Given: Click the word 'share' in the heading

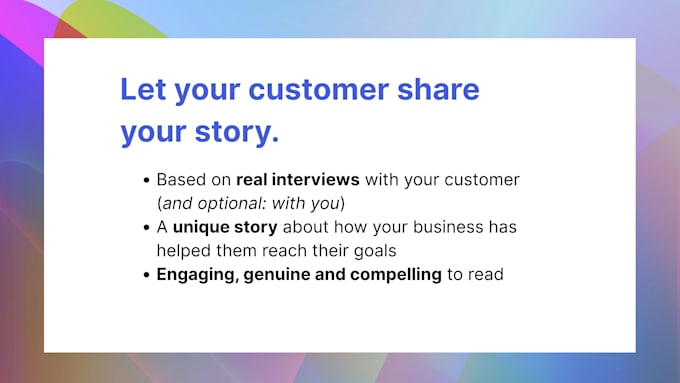Looking at the screenshot, I should click(438, 89).
